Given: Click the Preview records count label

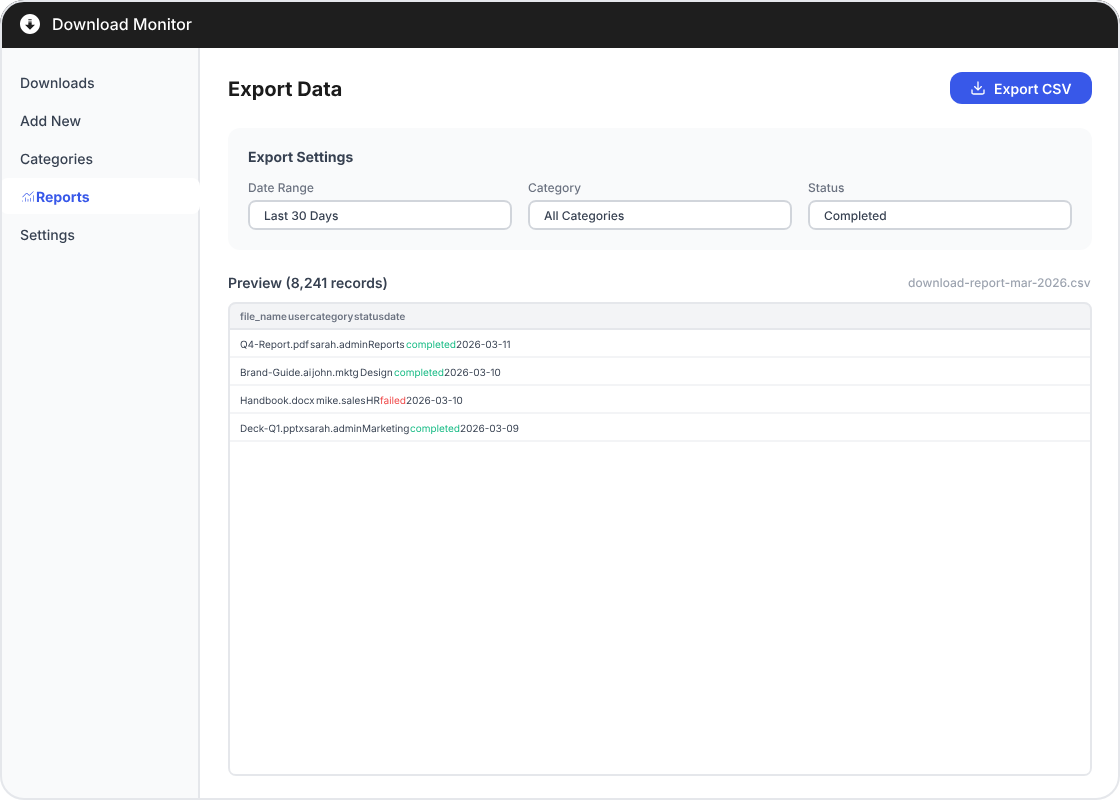Looking at the screenshot, I should 307,283.
